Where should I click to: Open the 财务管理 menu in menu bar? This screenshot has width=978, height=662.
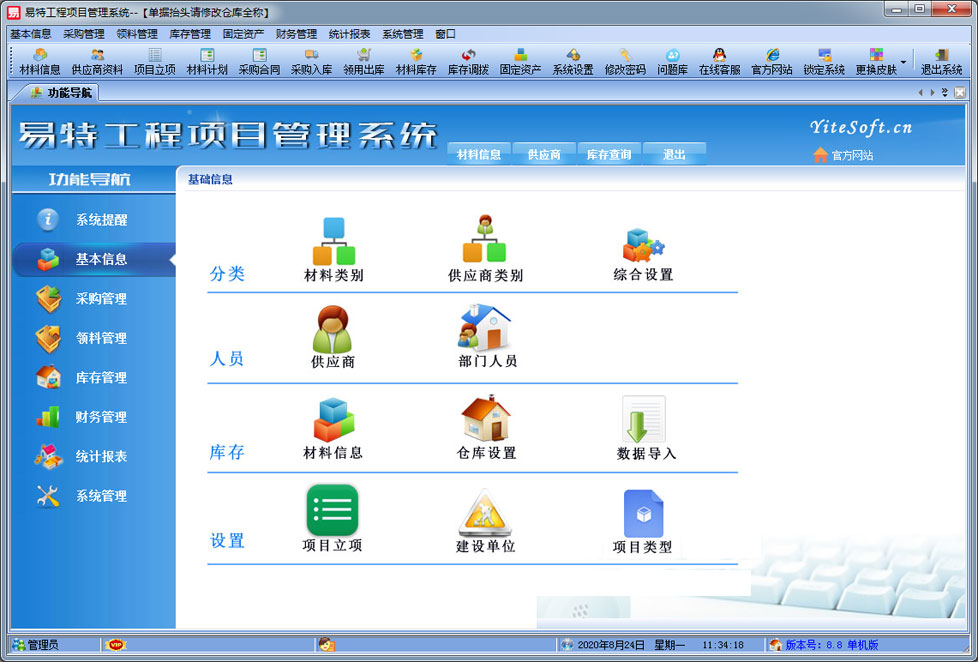296,34
